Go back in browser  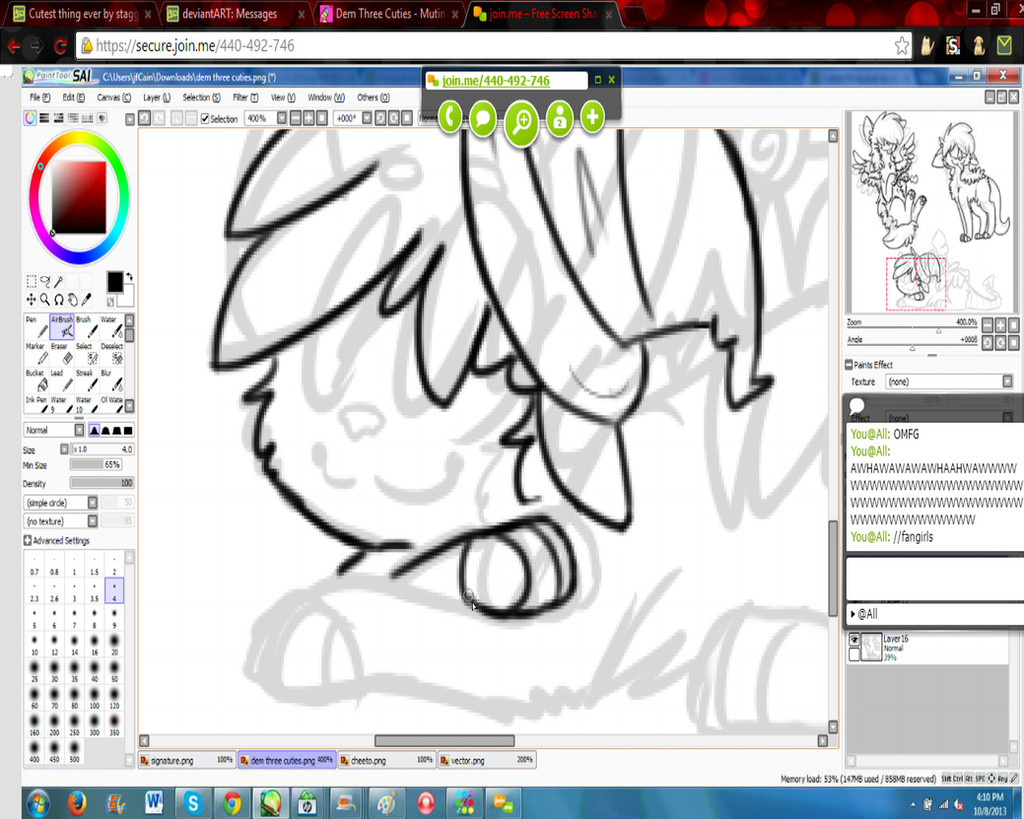14,46
